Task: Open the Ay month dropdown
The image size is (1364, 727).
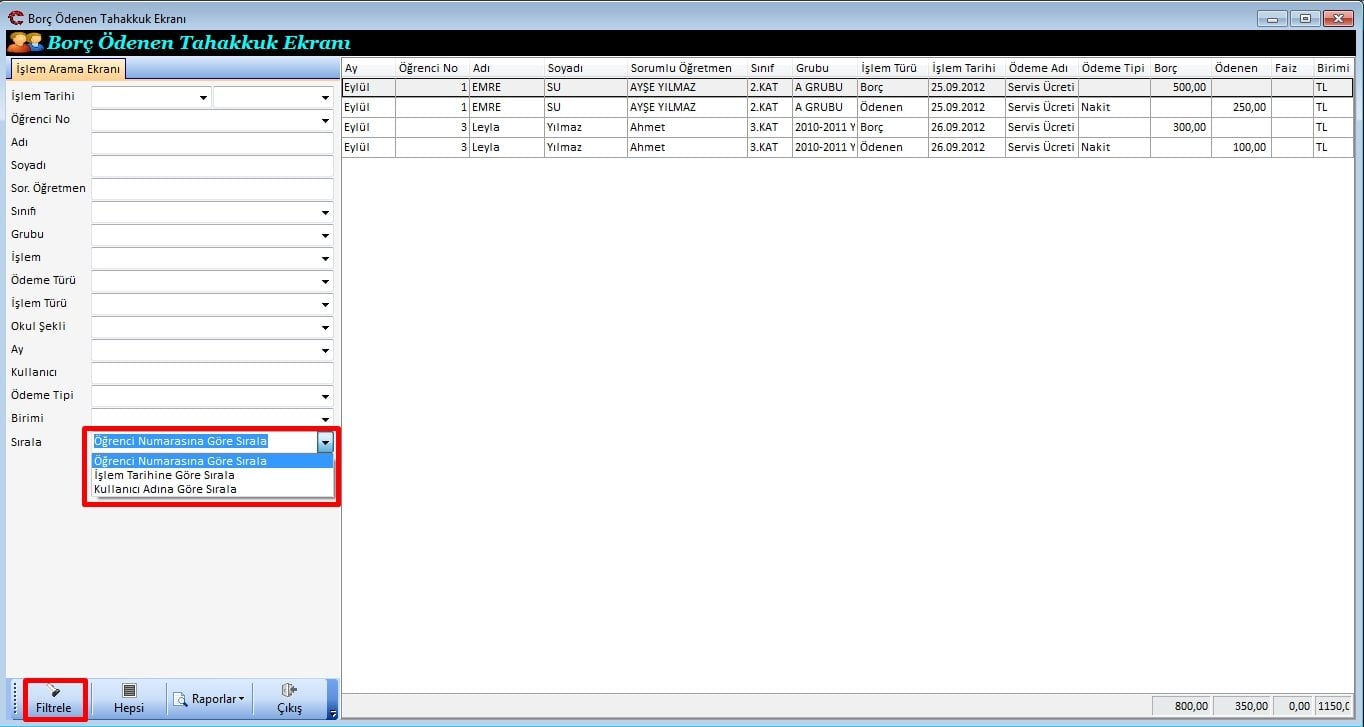Action: [x=325, y=351]
